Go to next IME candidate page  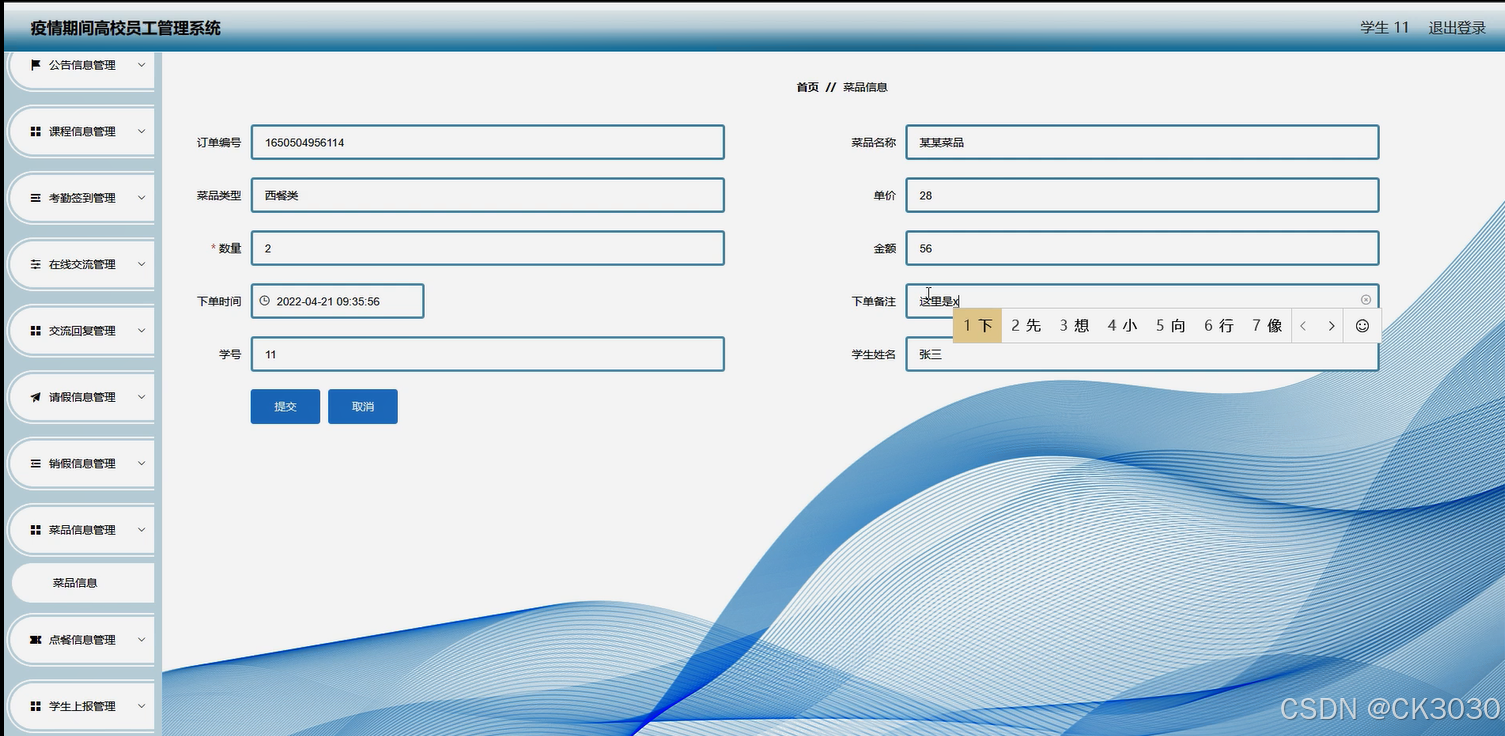click(x=1331, y=326)
